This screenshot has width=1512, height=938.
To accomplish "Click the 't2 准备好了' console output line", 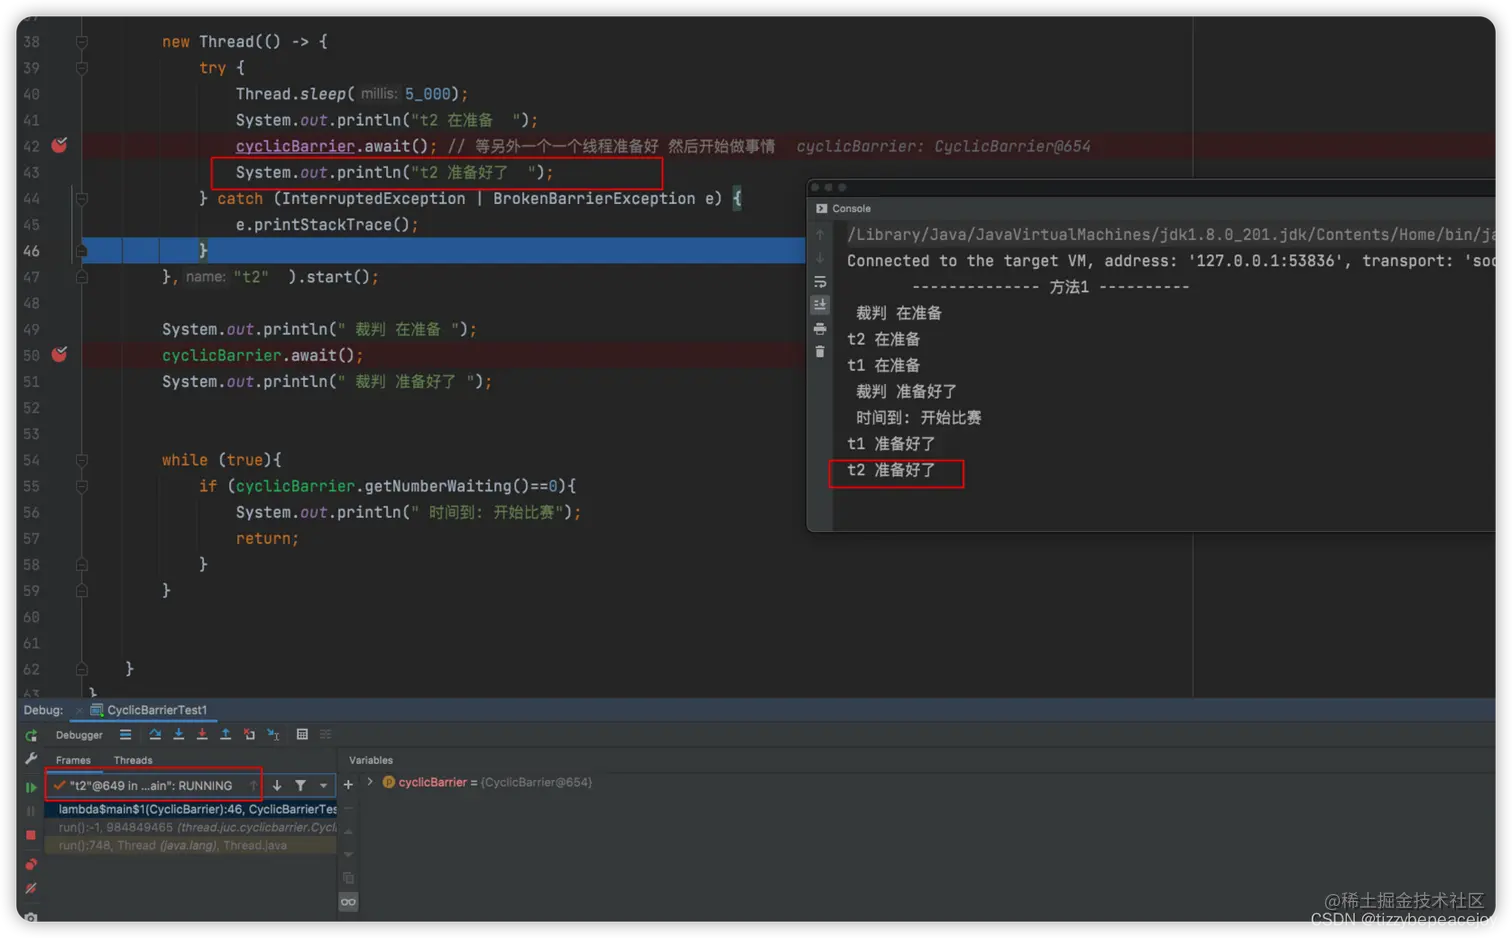I will coord(891,470).
